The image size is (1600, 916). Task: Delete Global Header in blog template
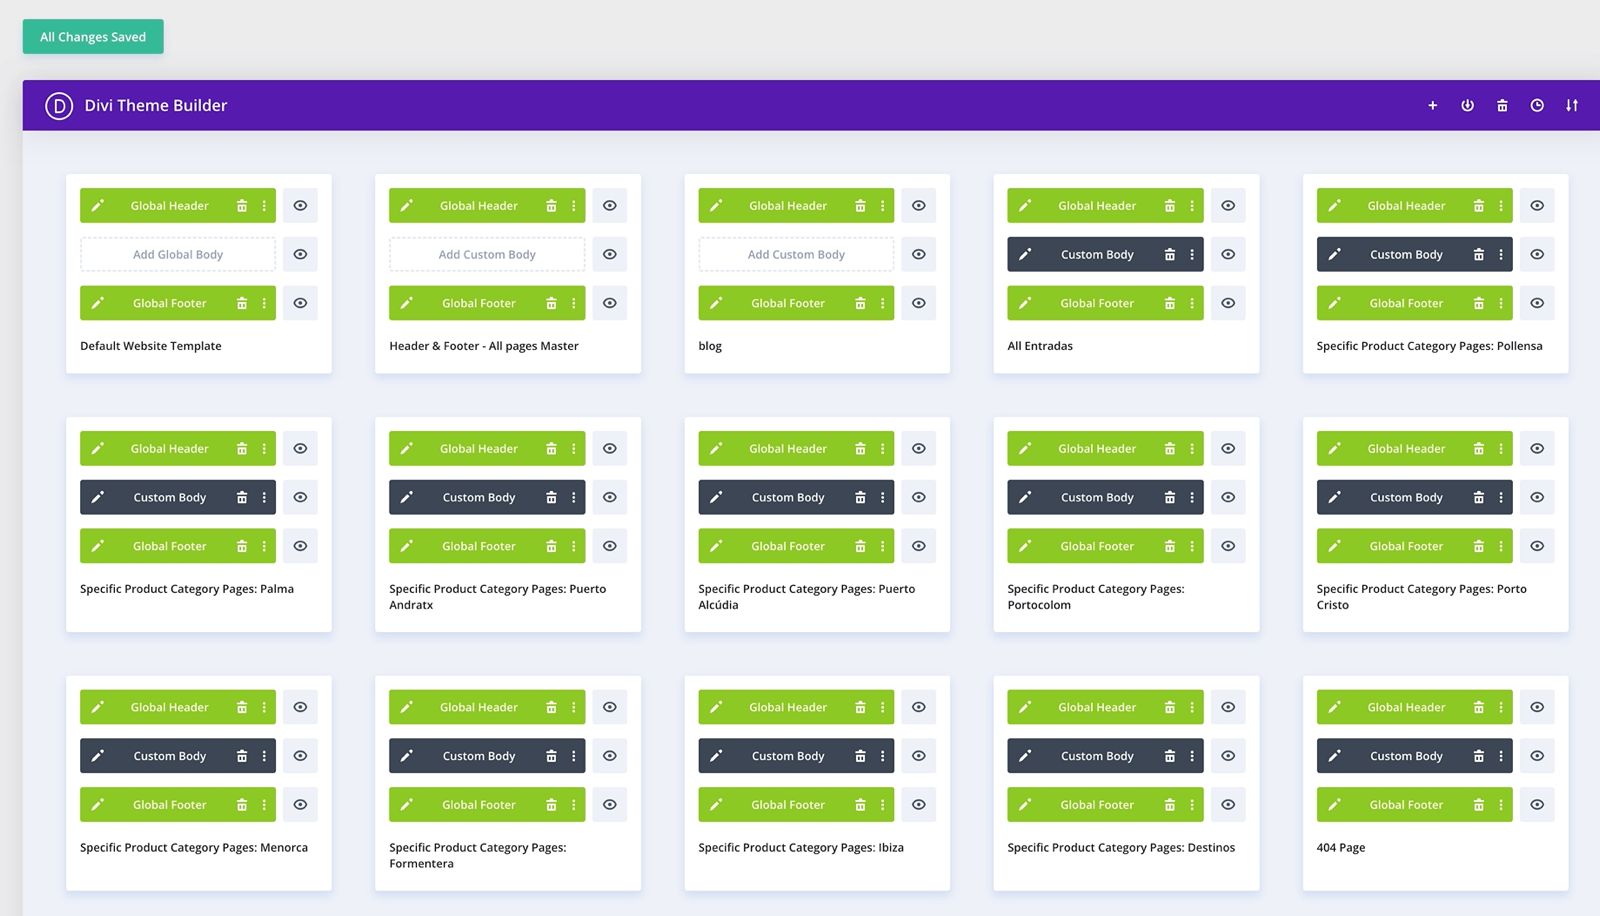click(860, 206)
